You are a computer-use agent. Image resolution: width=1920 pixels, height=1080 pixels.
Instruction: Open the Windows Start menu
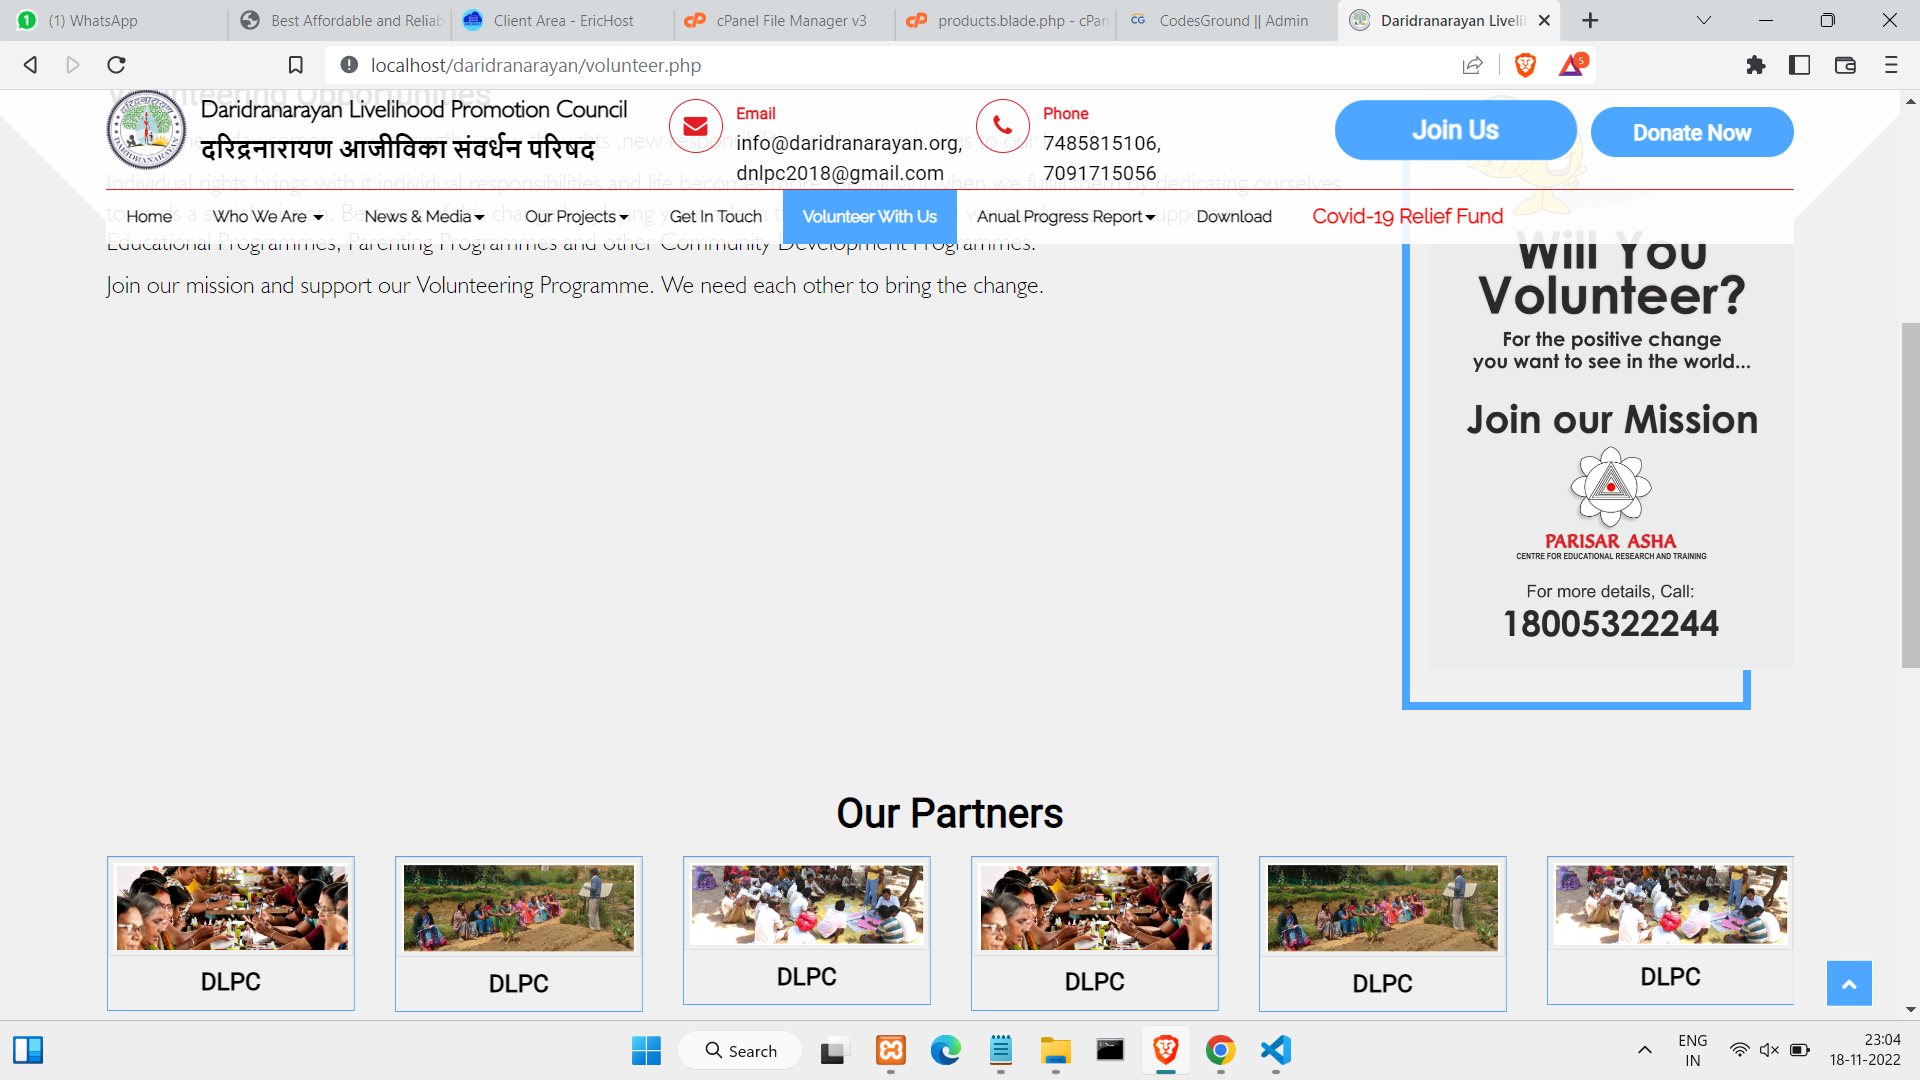click(646, 1051)
